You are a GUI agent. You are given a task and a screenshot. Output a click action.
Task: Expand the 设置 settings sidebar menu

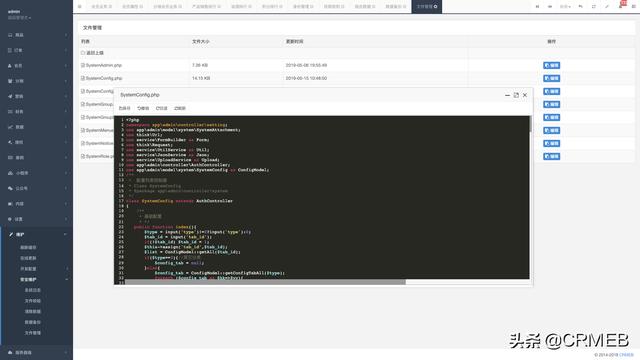[x=37, y=219]
